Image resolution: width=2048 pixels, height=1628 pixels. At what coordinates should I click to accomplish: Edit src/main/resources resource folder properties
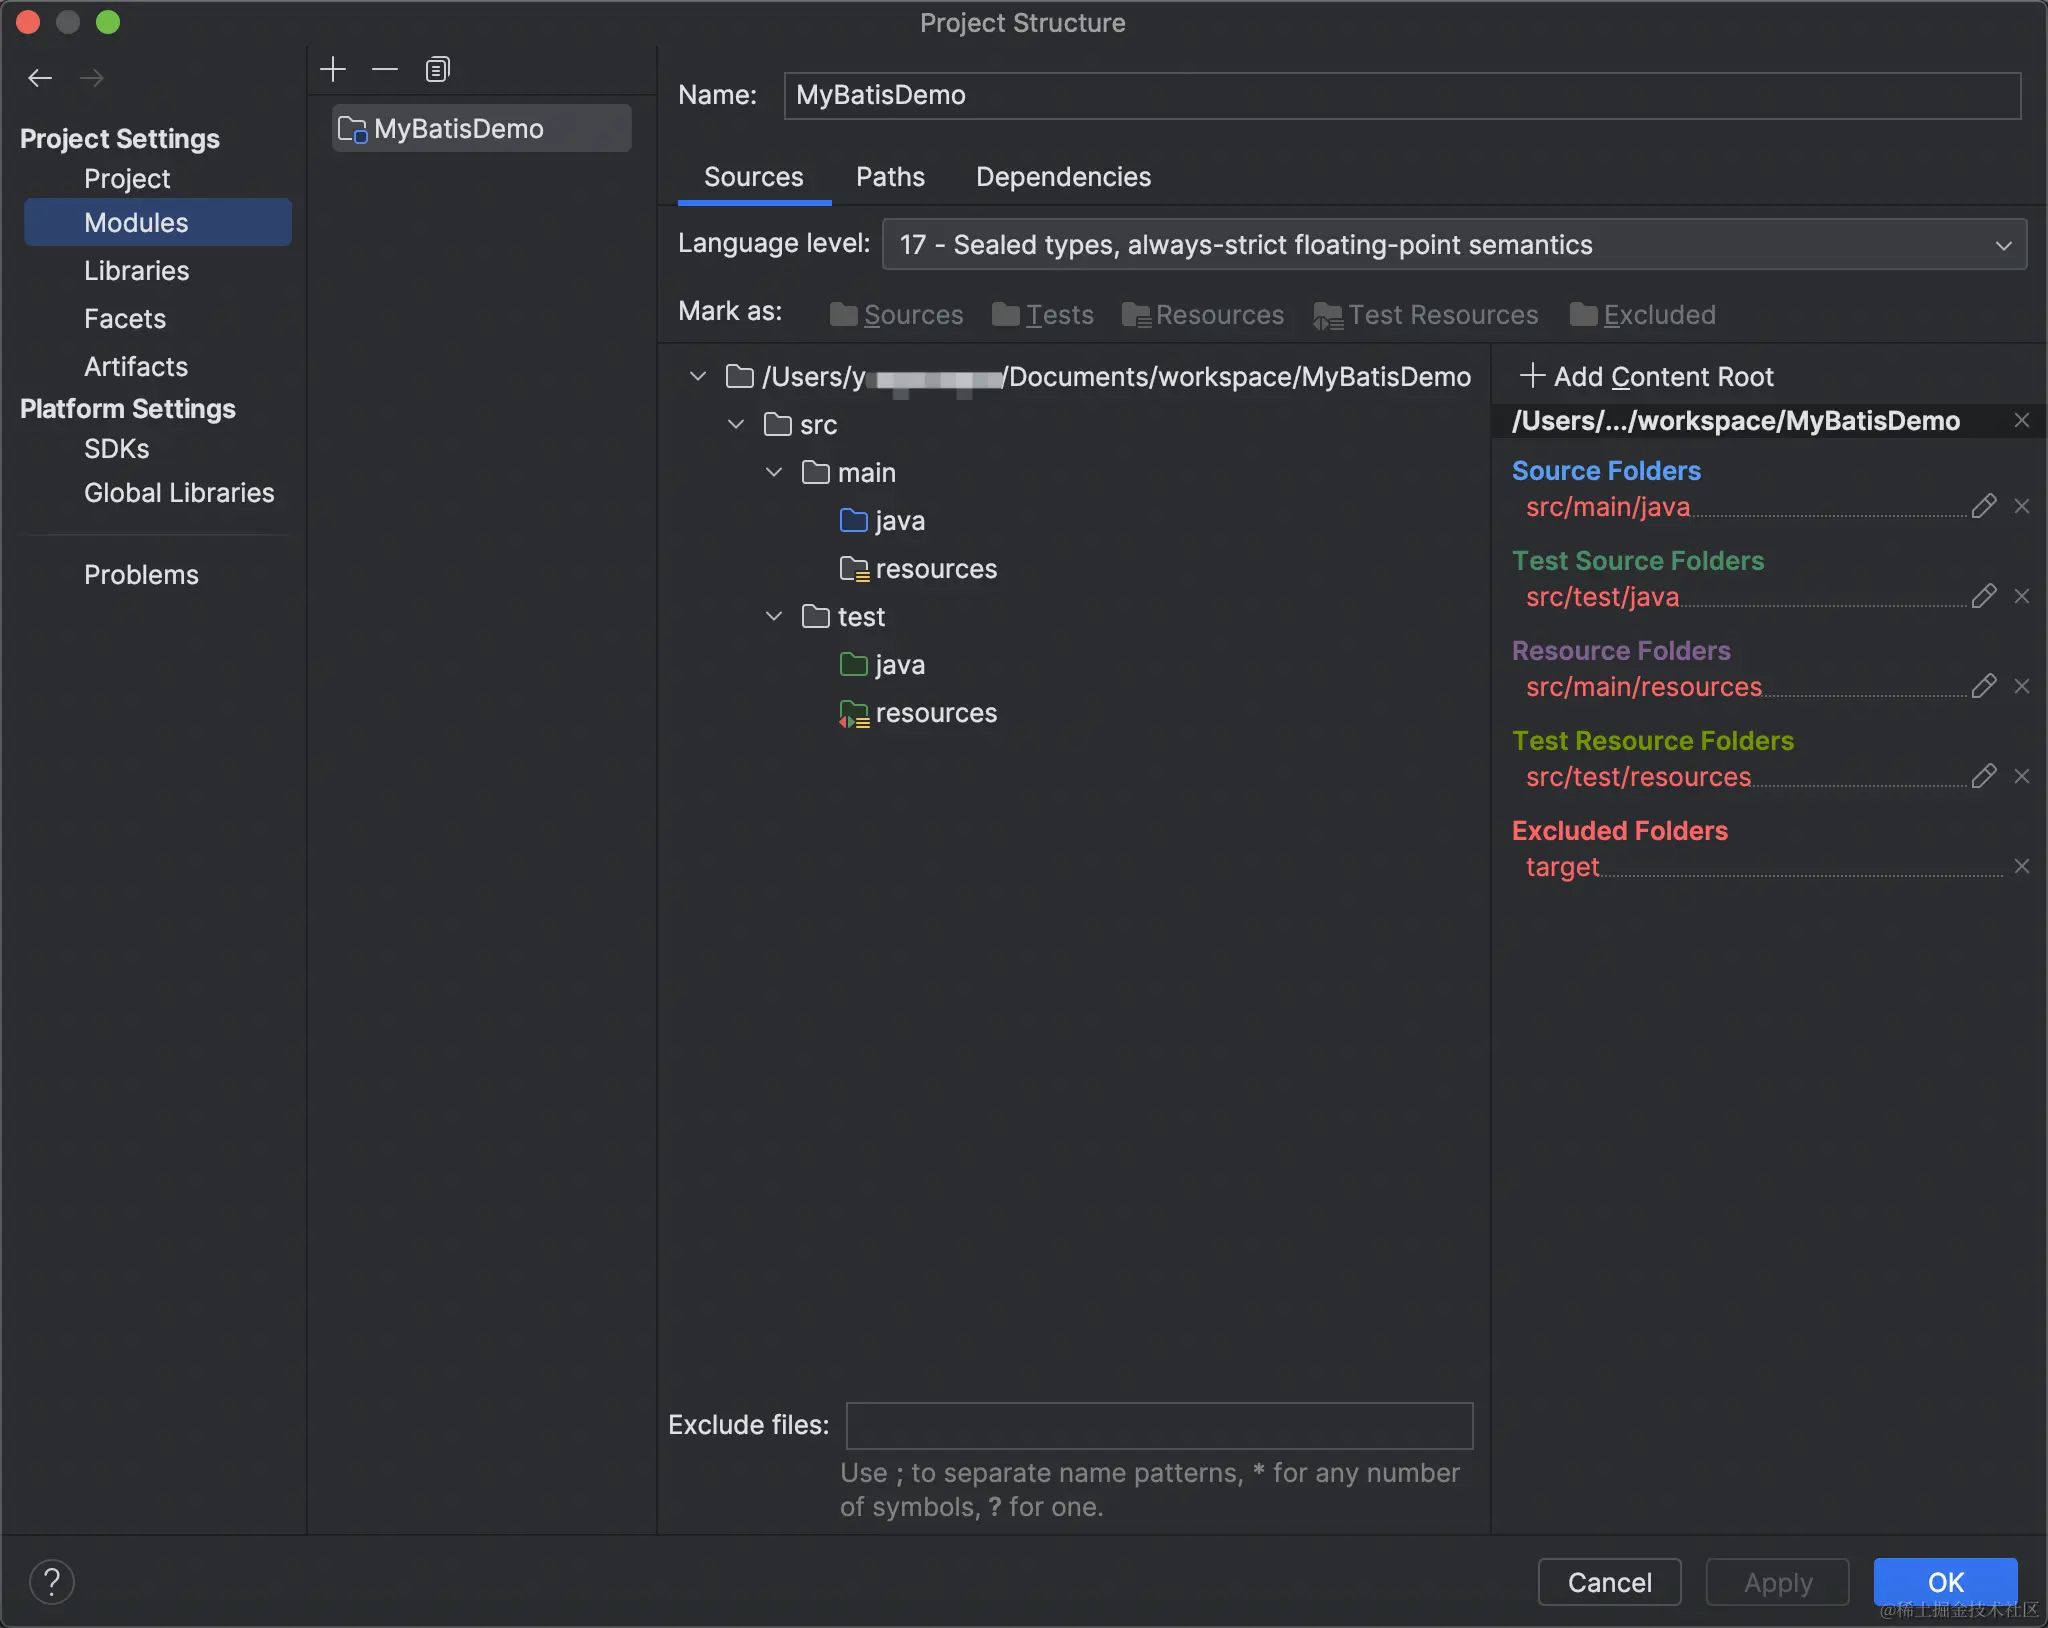(x=1983, y=686)
